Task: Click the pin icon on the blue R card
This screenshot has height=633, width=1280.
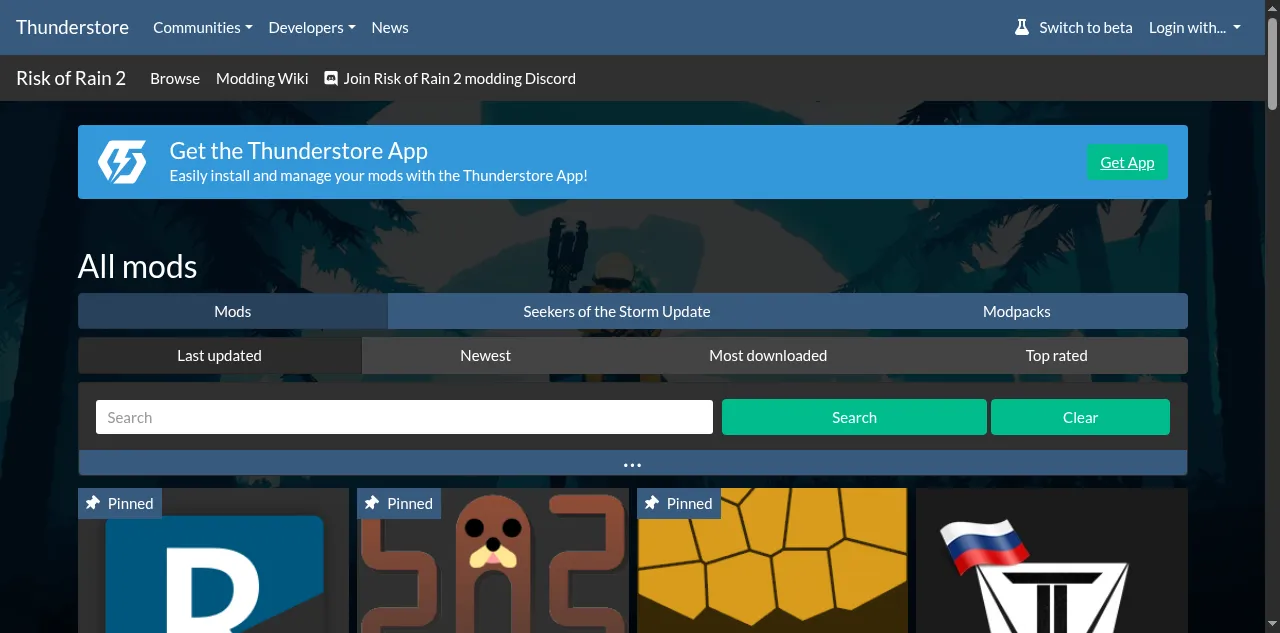Action: click(x=93, y=503)
